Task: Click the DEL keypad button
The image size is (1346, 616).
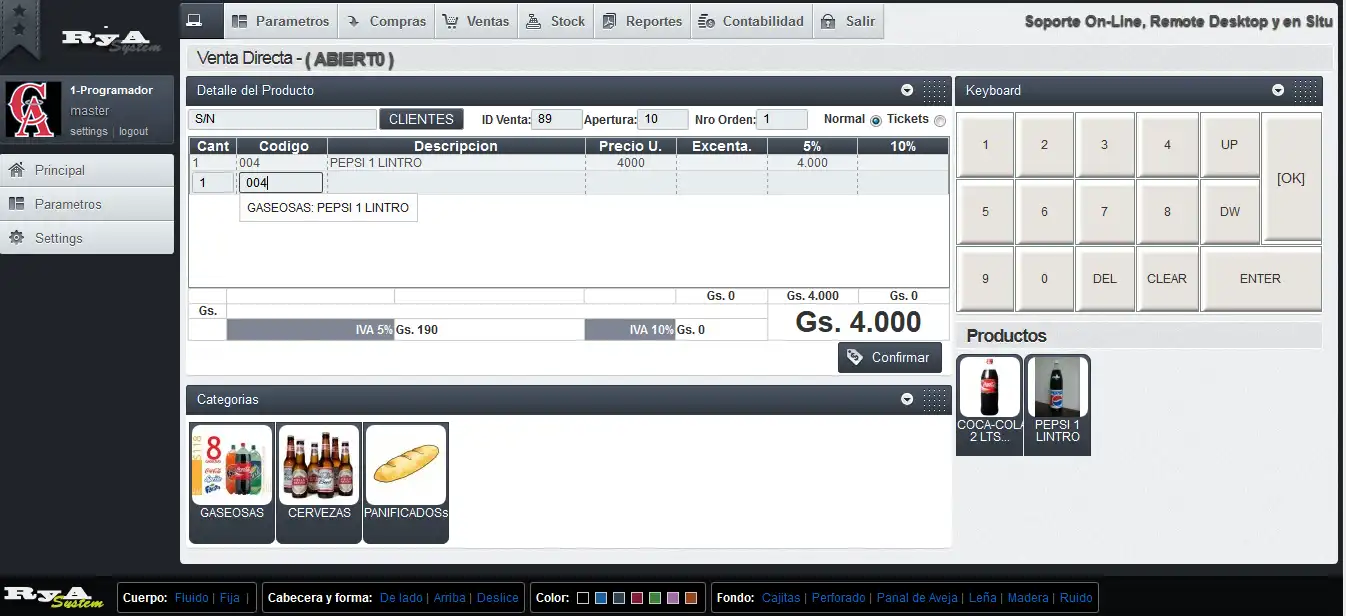Action: pyautogui.click(x=1105, y=279)
